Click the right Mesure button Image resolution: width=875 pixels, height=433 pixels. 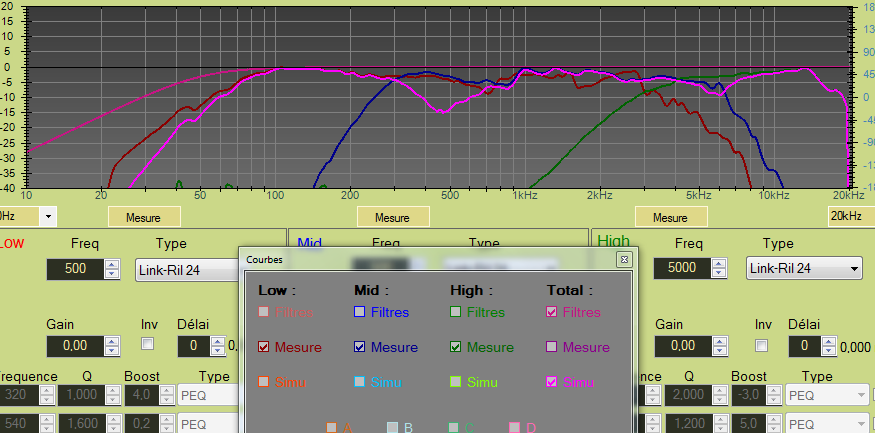coord(672,217)
